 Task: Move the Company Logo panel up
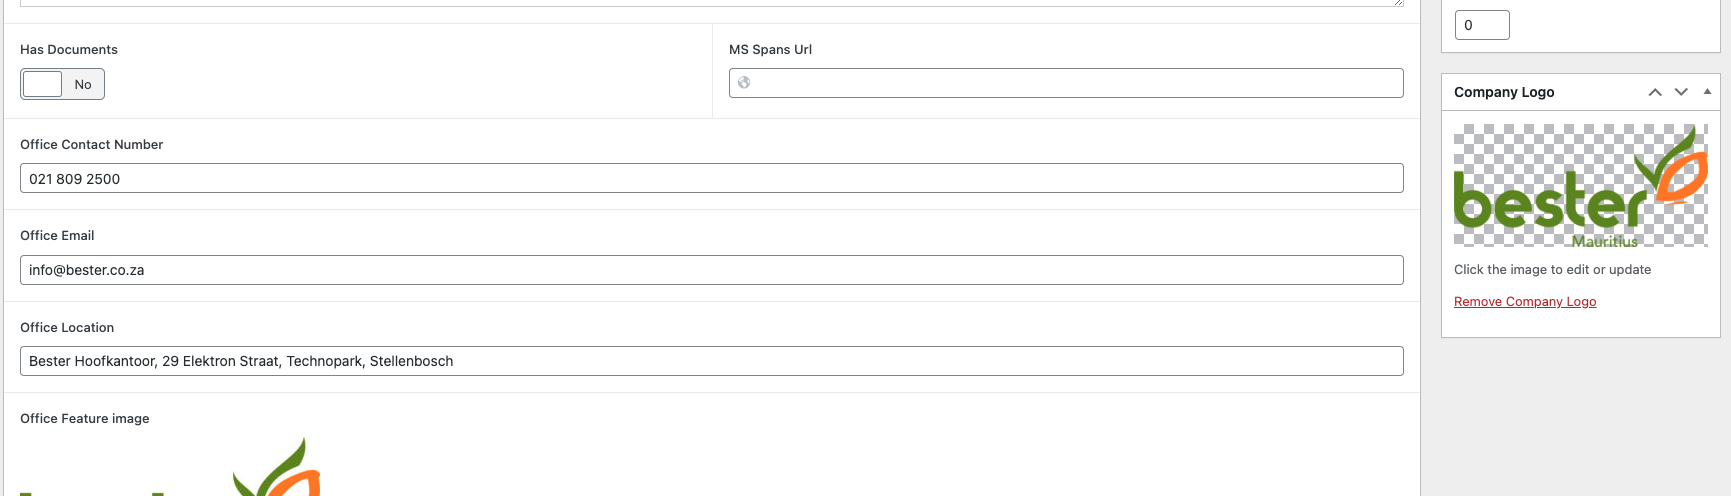[x=1655, y=92]
